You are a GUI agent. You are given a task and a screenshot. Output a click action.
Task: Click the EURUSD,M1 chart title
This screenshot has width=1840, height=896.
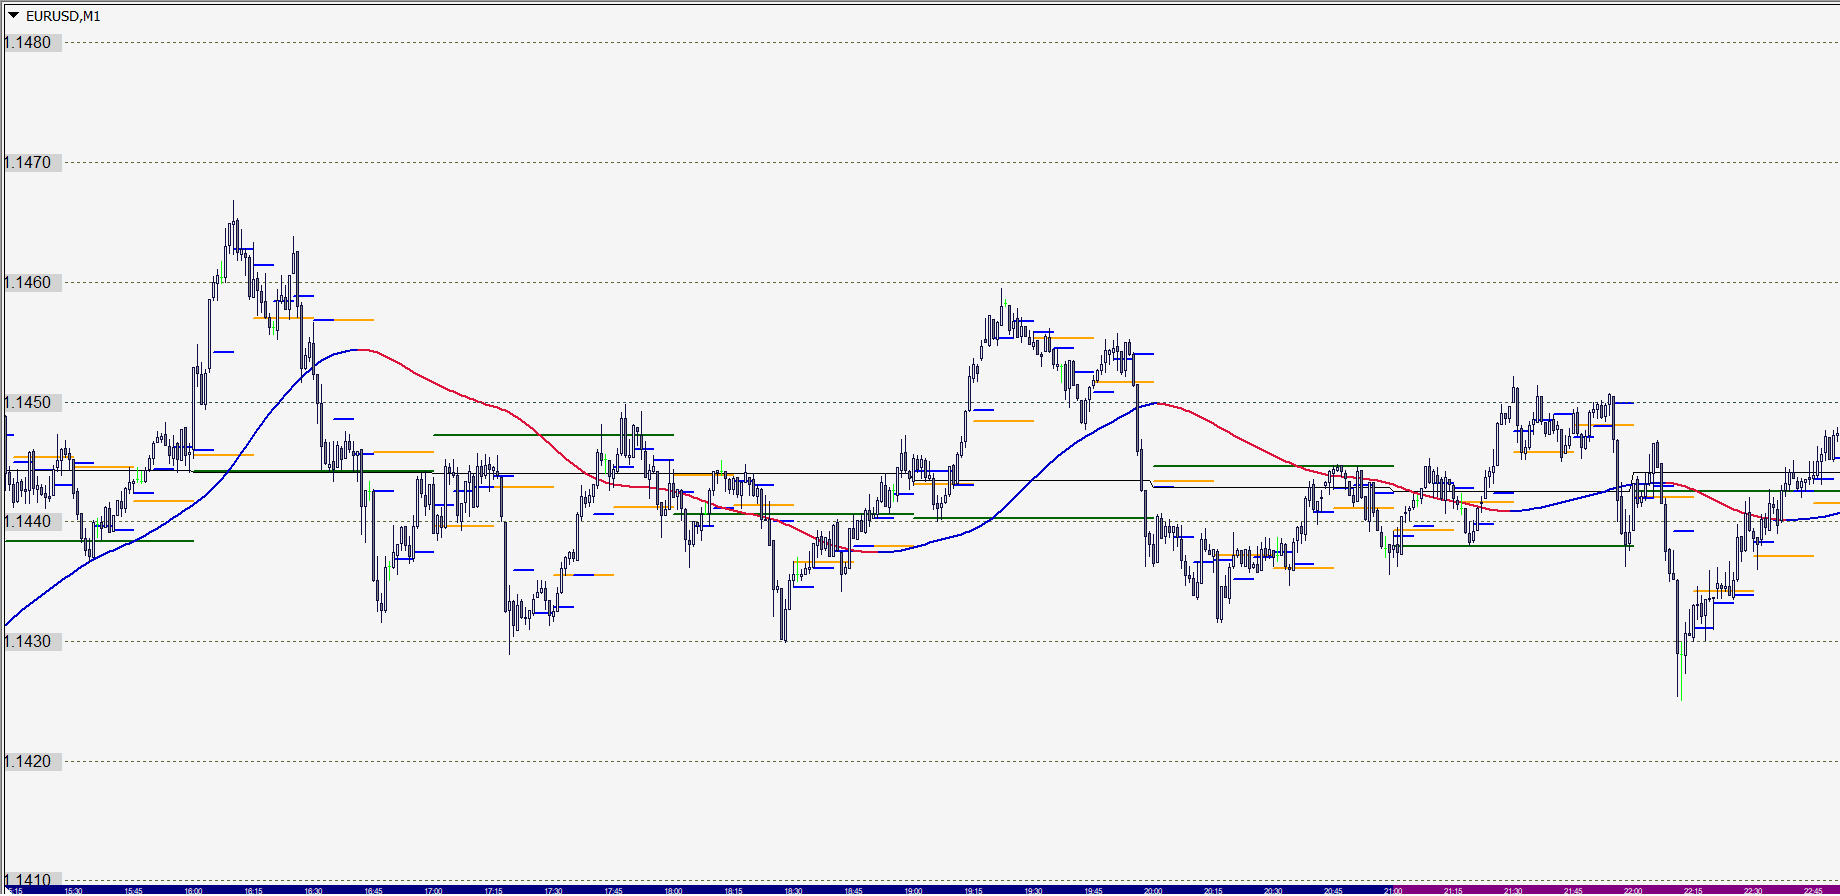[x=63, y=16]
